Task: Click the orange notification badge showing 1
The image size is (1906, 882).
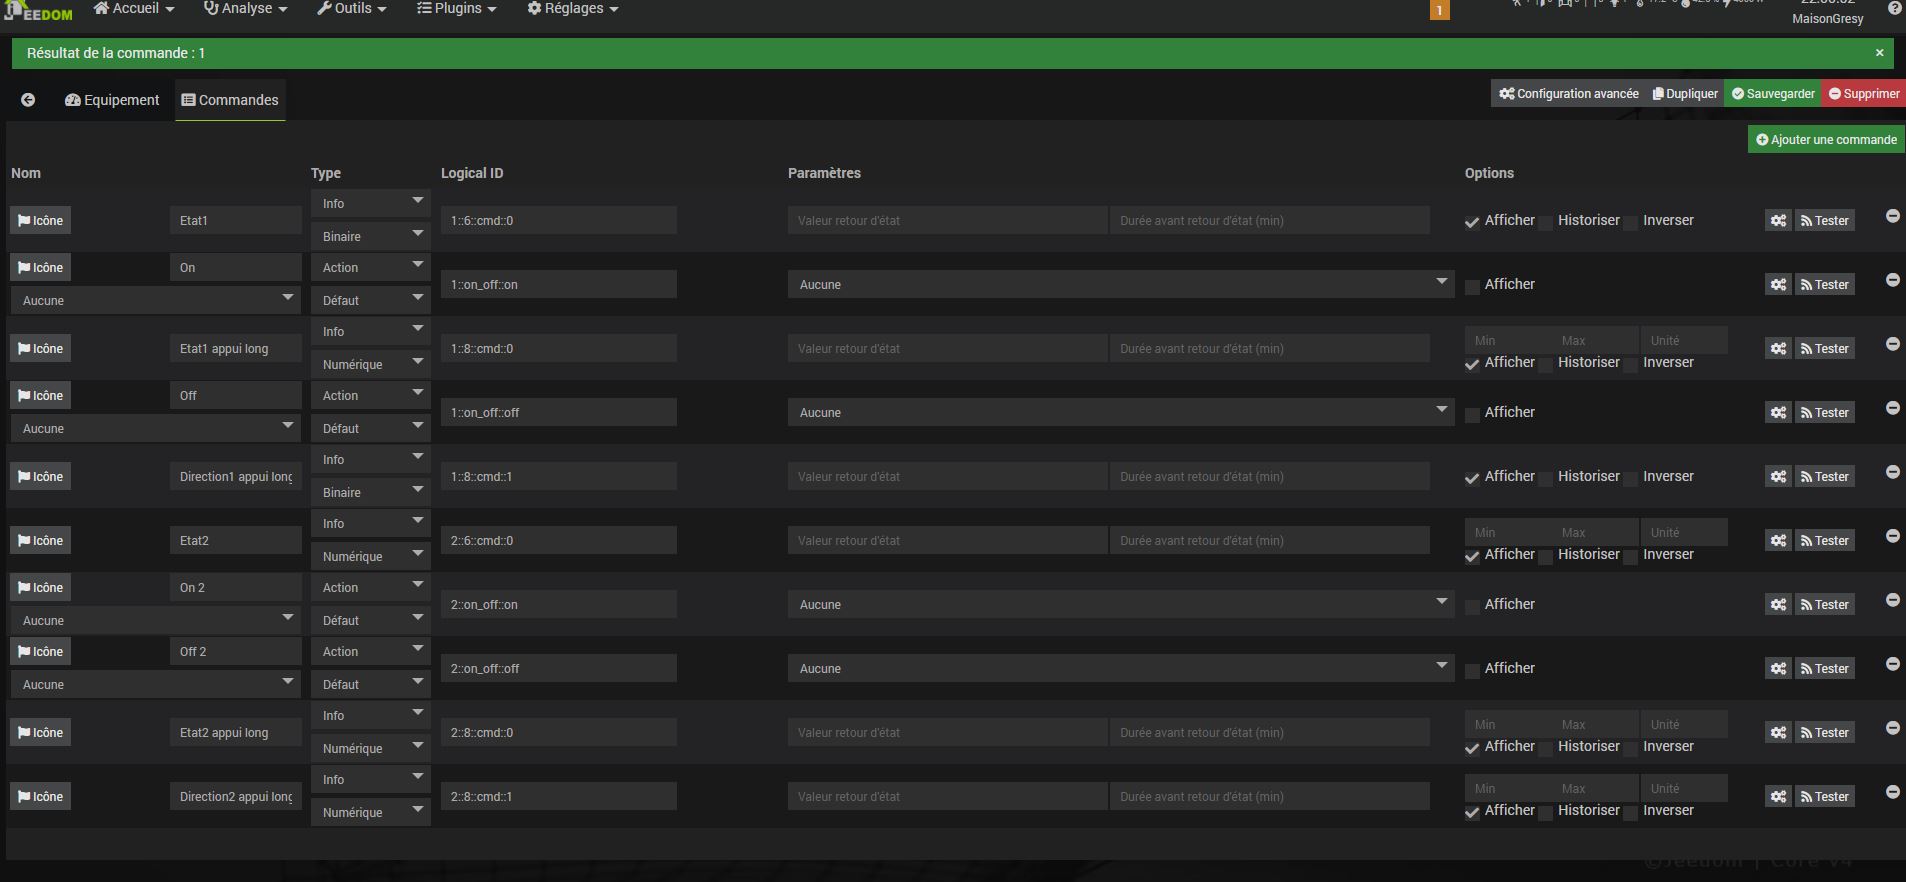Action: [x=1440, y=10]
